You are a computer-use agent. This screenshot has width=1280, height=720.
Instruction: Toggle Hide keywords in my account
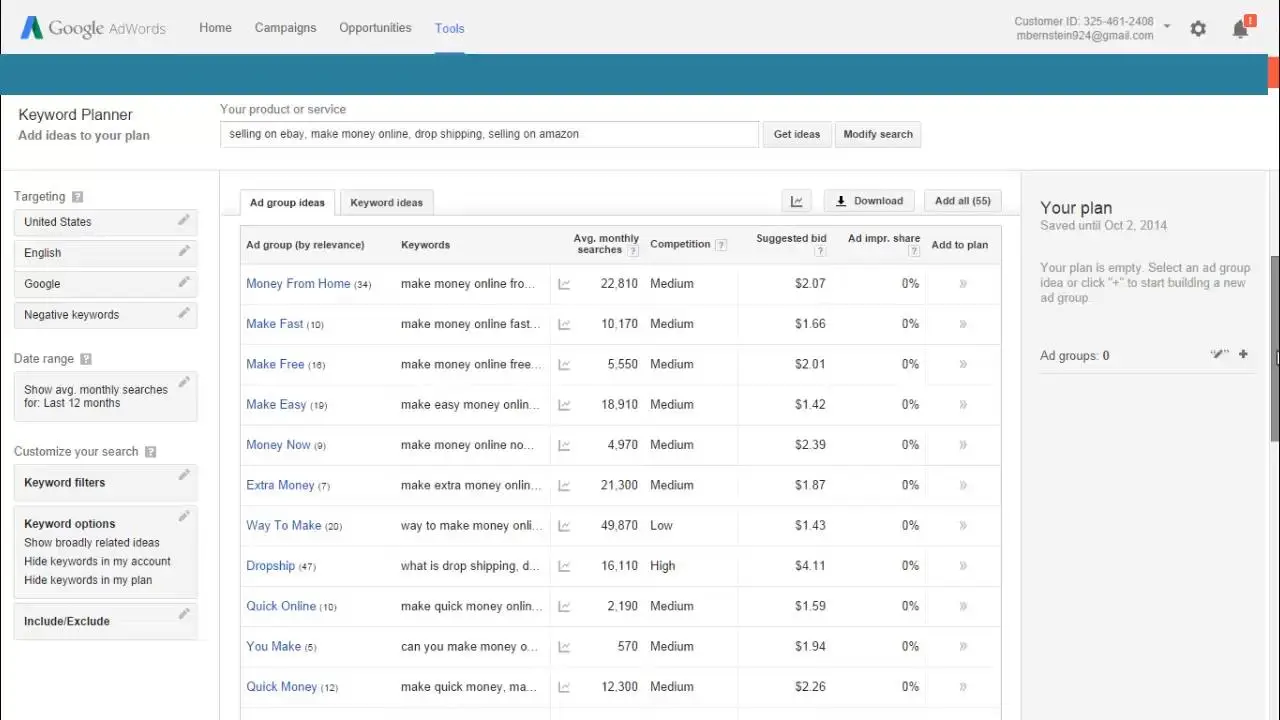pos(97,562)
